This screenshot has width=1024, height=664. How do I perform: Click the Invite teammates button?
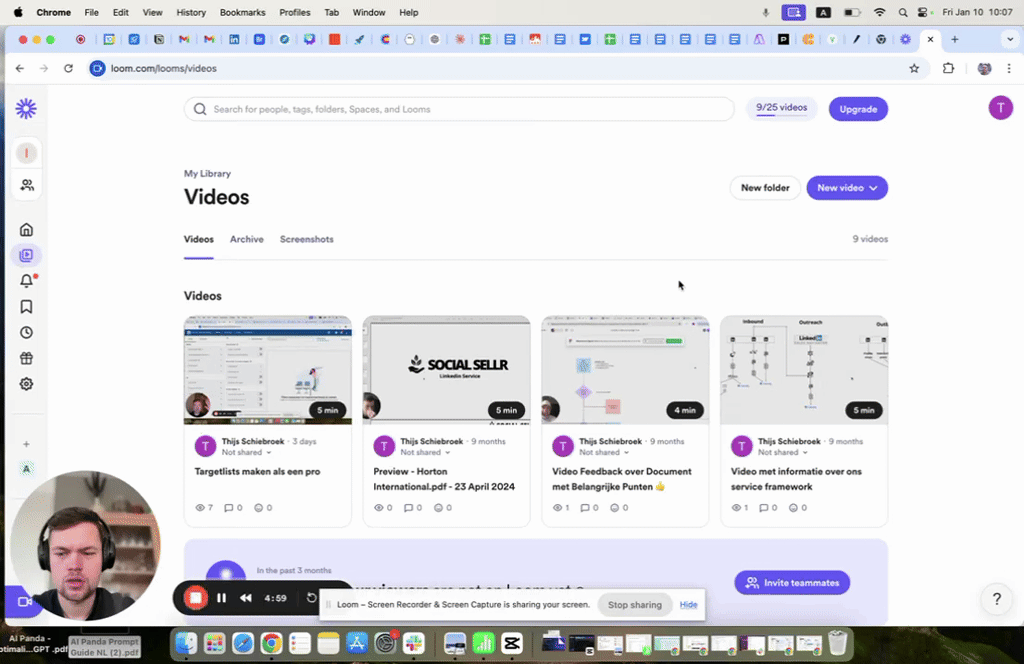click(792, 582)
